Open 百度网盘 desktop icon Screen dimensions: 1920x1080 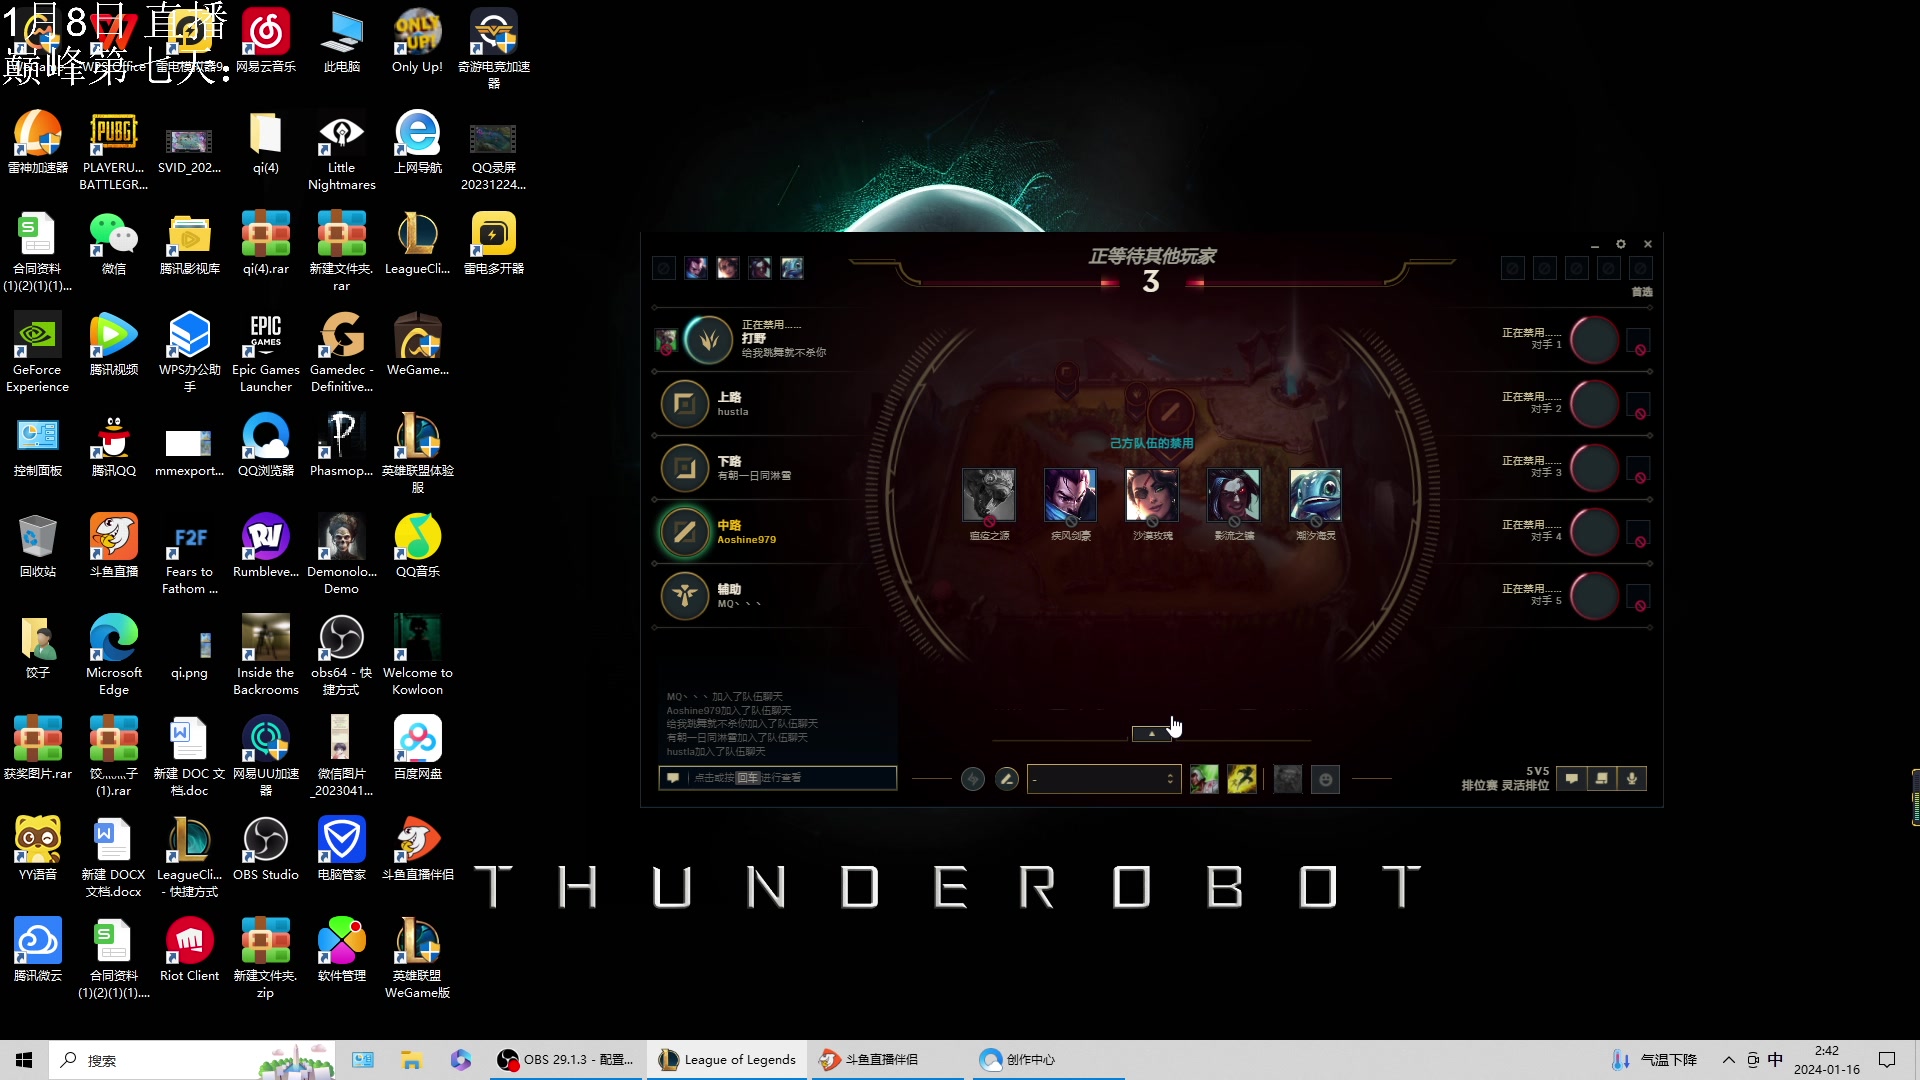(417, 748)
